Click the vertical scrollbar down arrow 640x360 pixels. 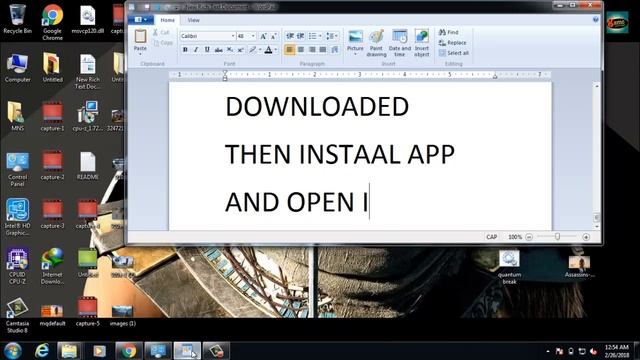coord(597,226)
